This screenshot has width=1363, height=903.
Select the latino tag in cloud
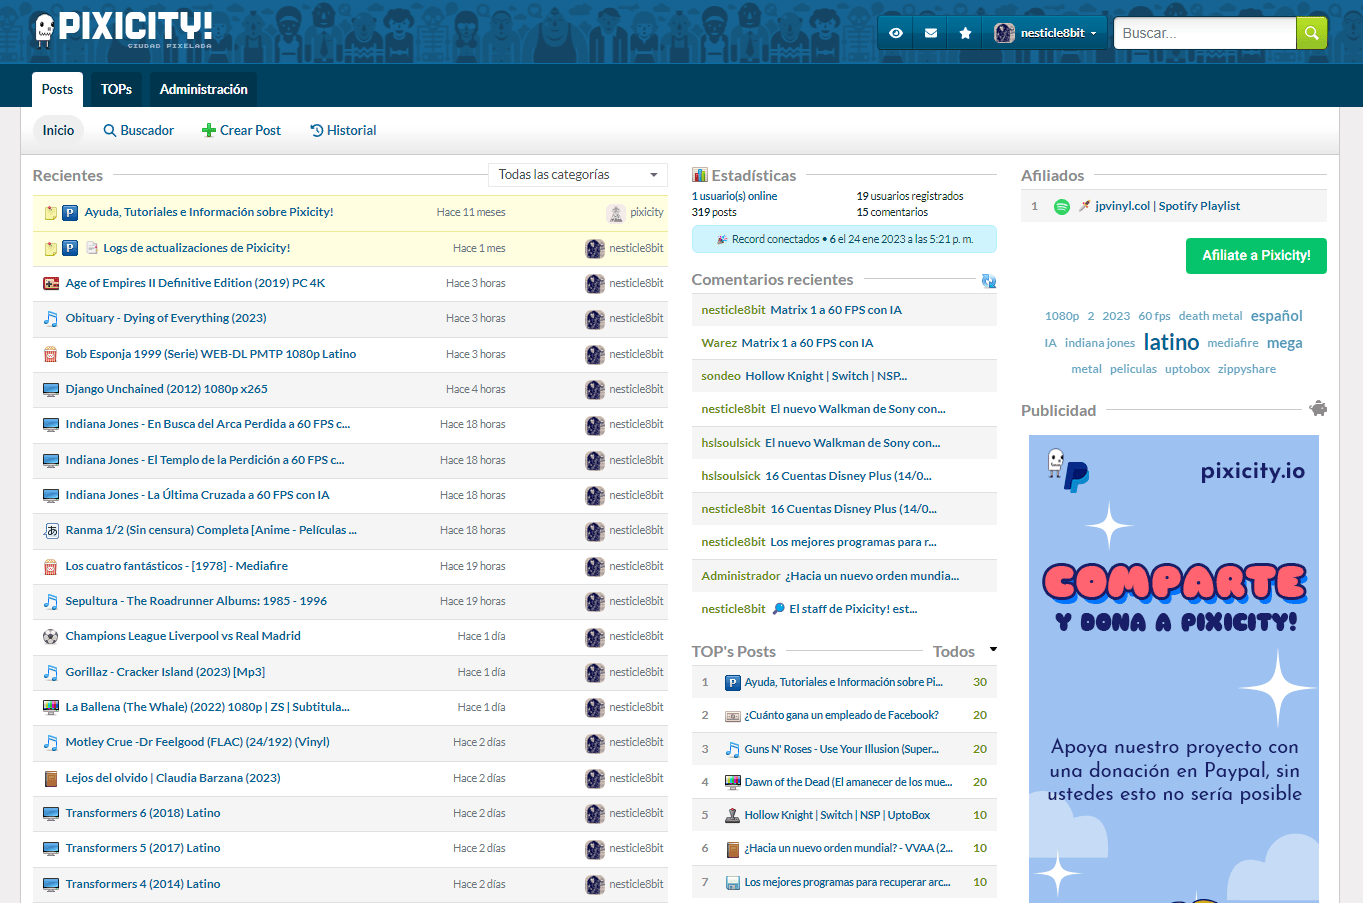[1171, 342]
